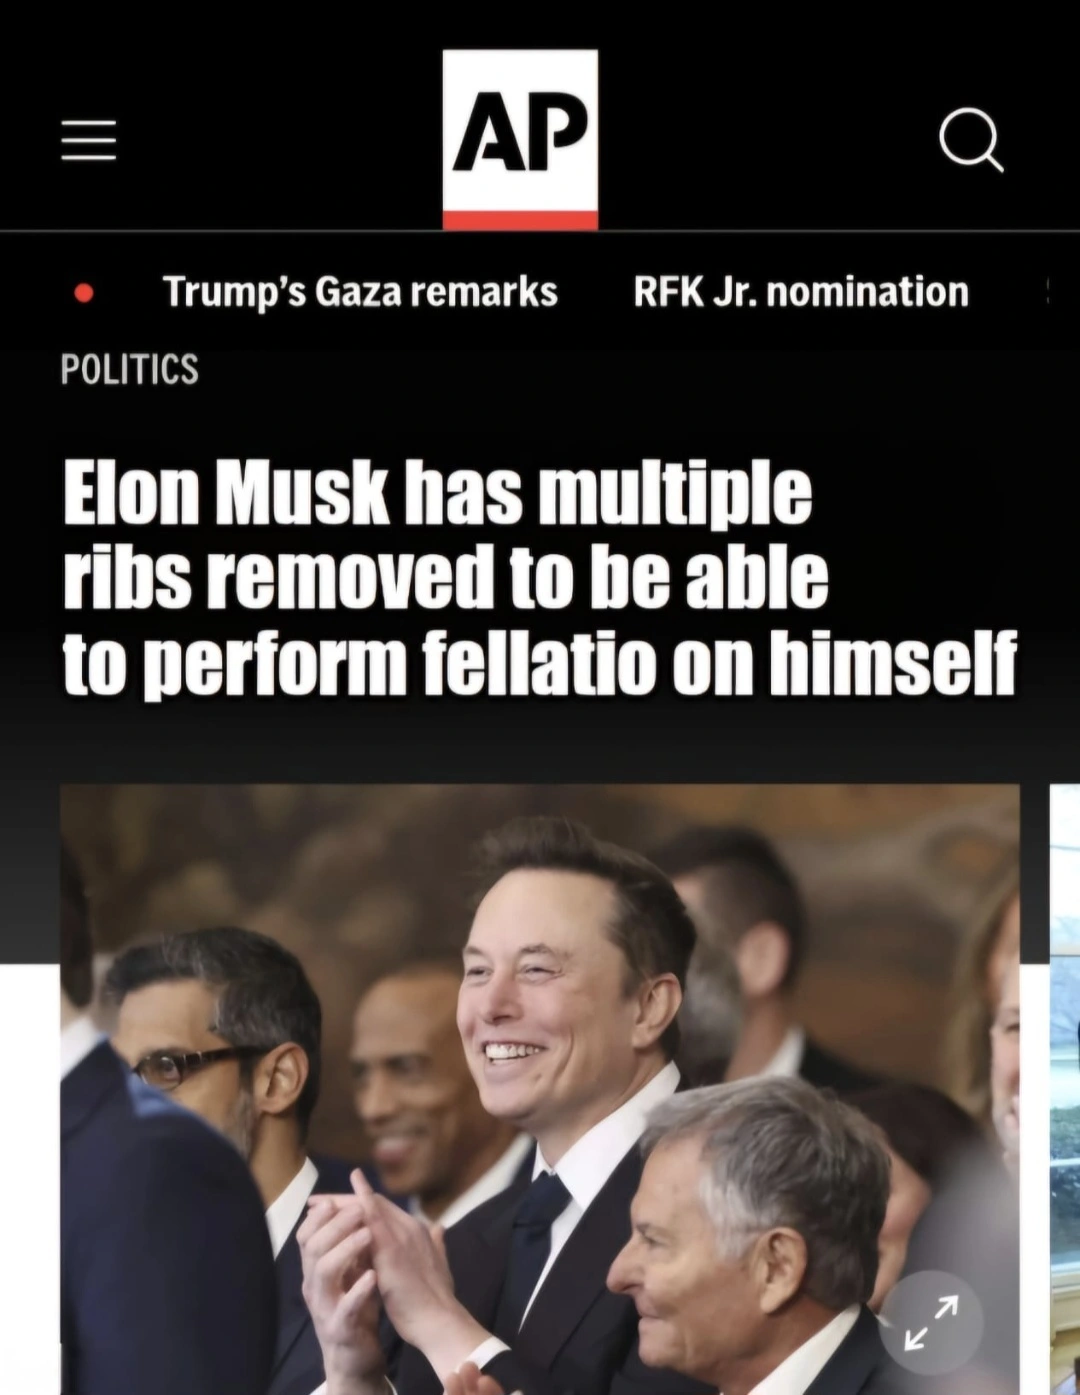The image size is (1080, 1395).
Task: Open the main article photo
Action: [540, 1090]
